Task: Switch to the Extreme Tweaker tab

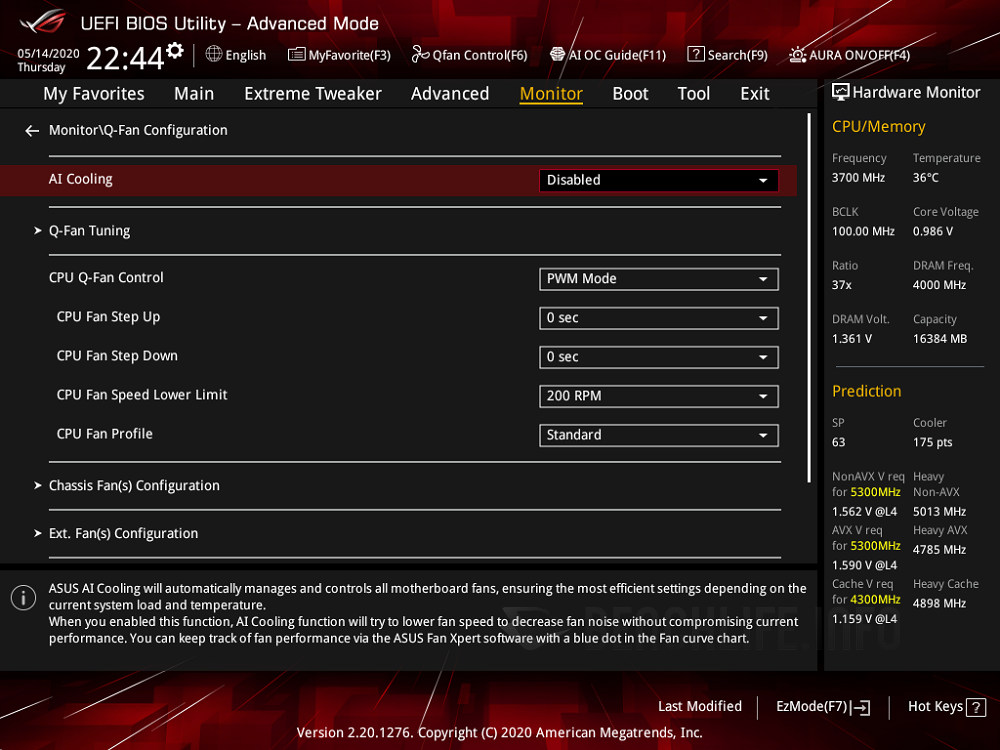Action: 313,93
